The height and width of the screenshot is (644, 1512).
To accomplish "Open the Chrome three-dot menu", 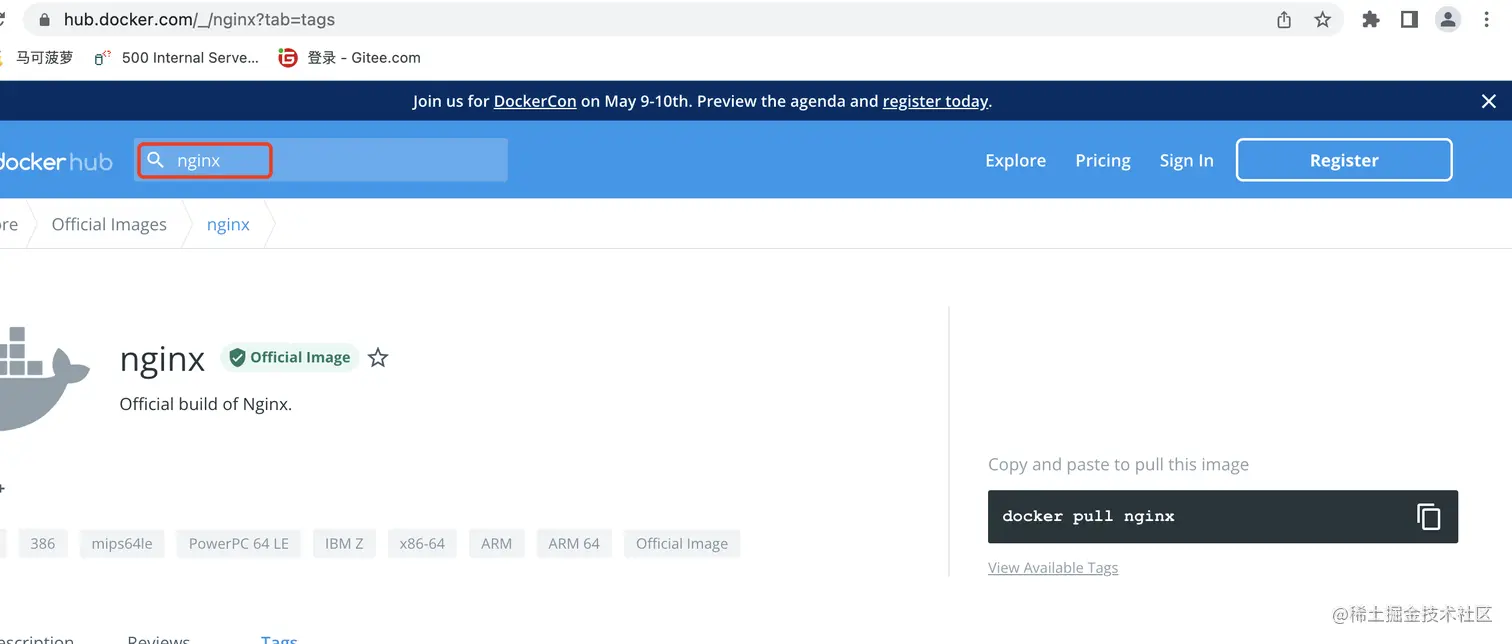I will 1486,20.
